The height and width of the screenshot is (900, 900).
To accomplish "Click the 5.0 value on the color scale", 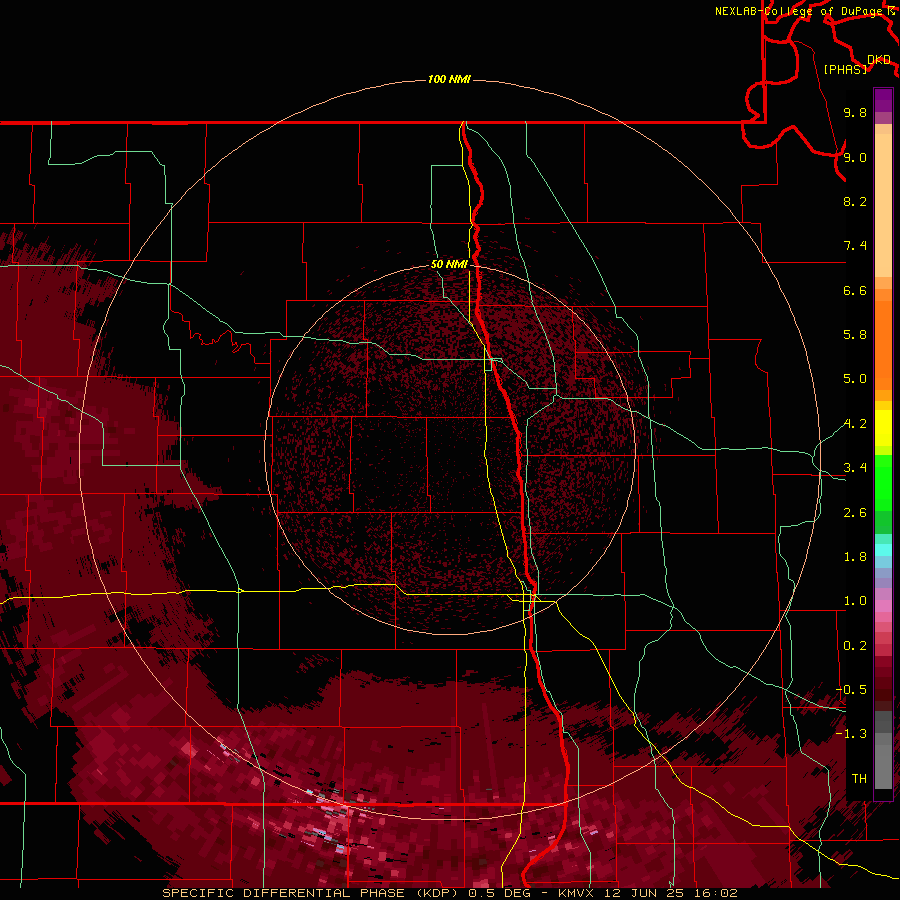I will tap(855, 379).
